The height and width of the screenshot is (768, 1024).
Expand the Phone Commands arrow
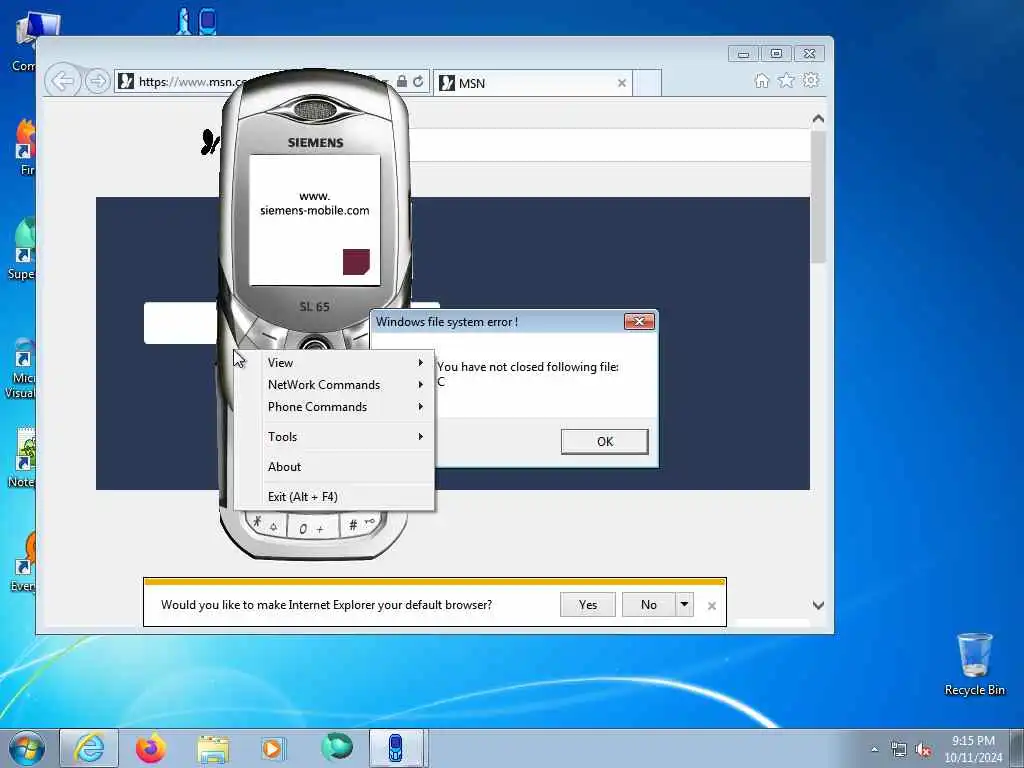click(421, 407)
